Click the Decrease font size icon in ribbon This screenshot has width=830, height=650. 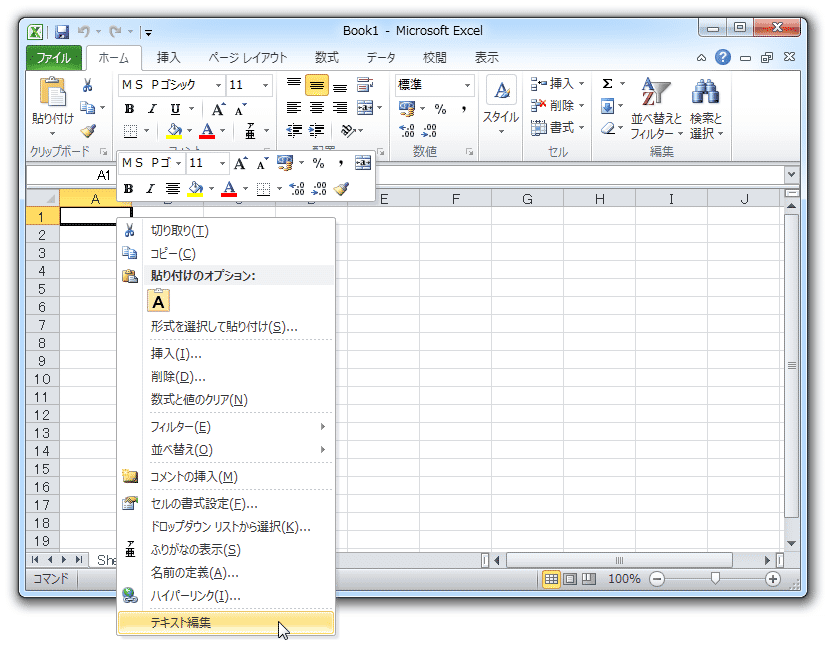241,109
